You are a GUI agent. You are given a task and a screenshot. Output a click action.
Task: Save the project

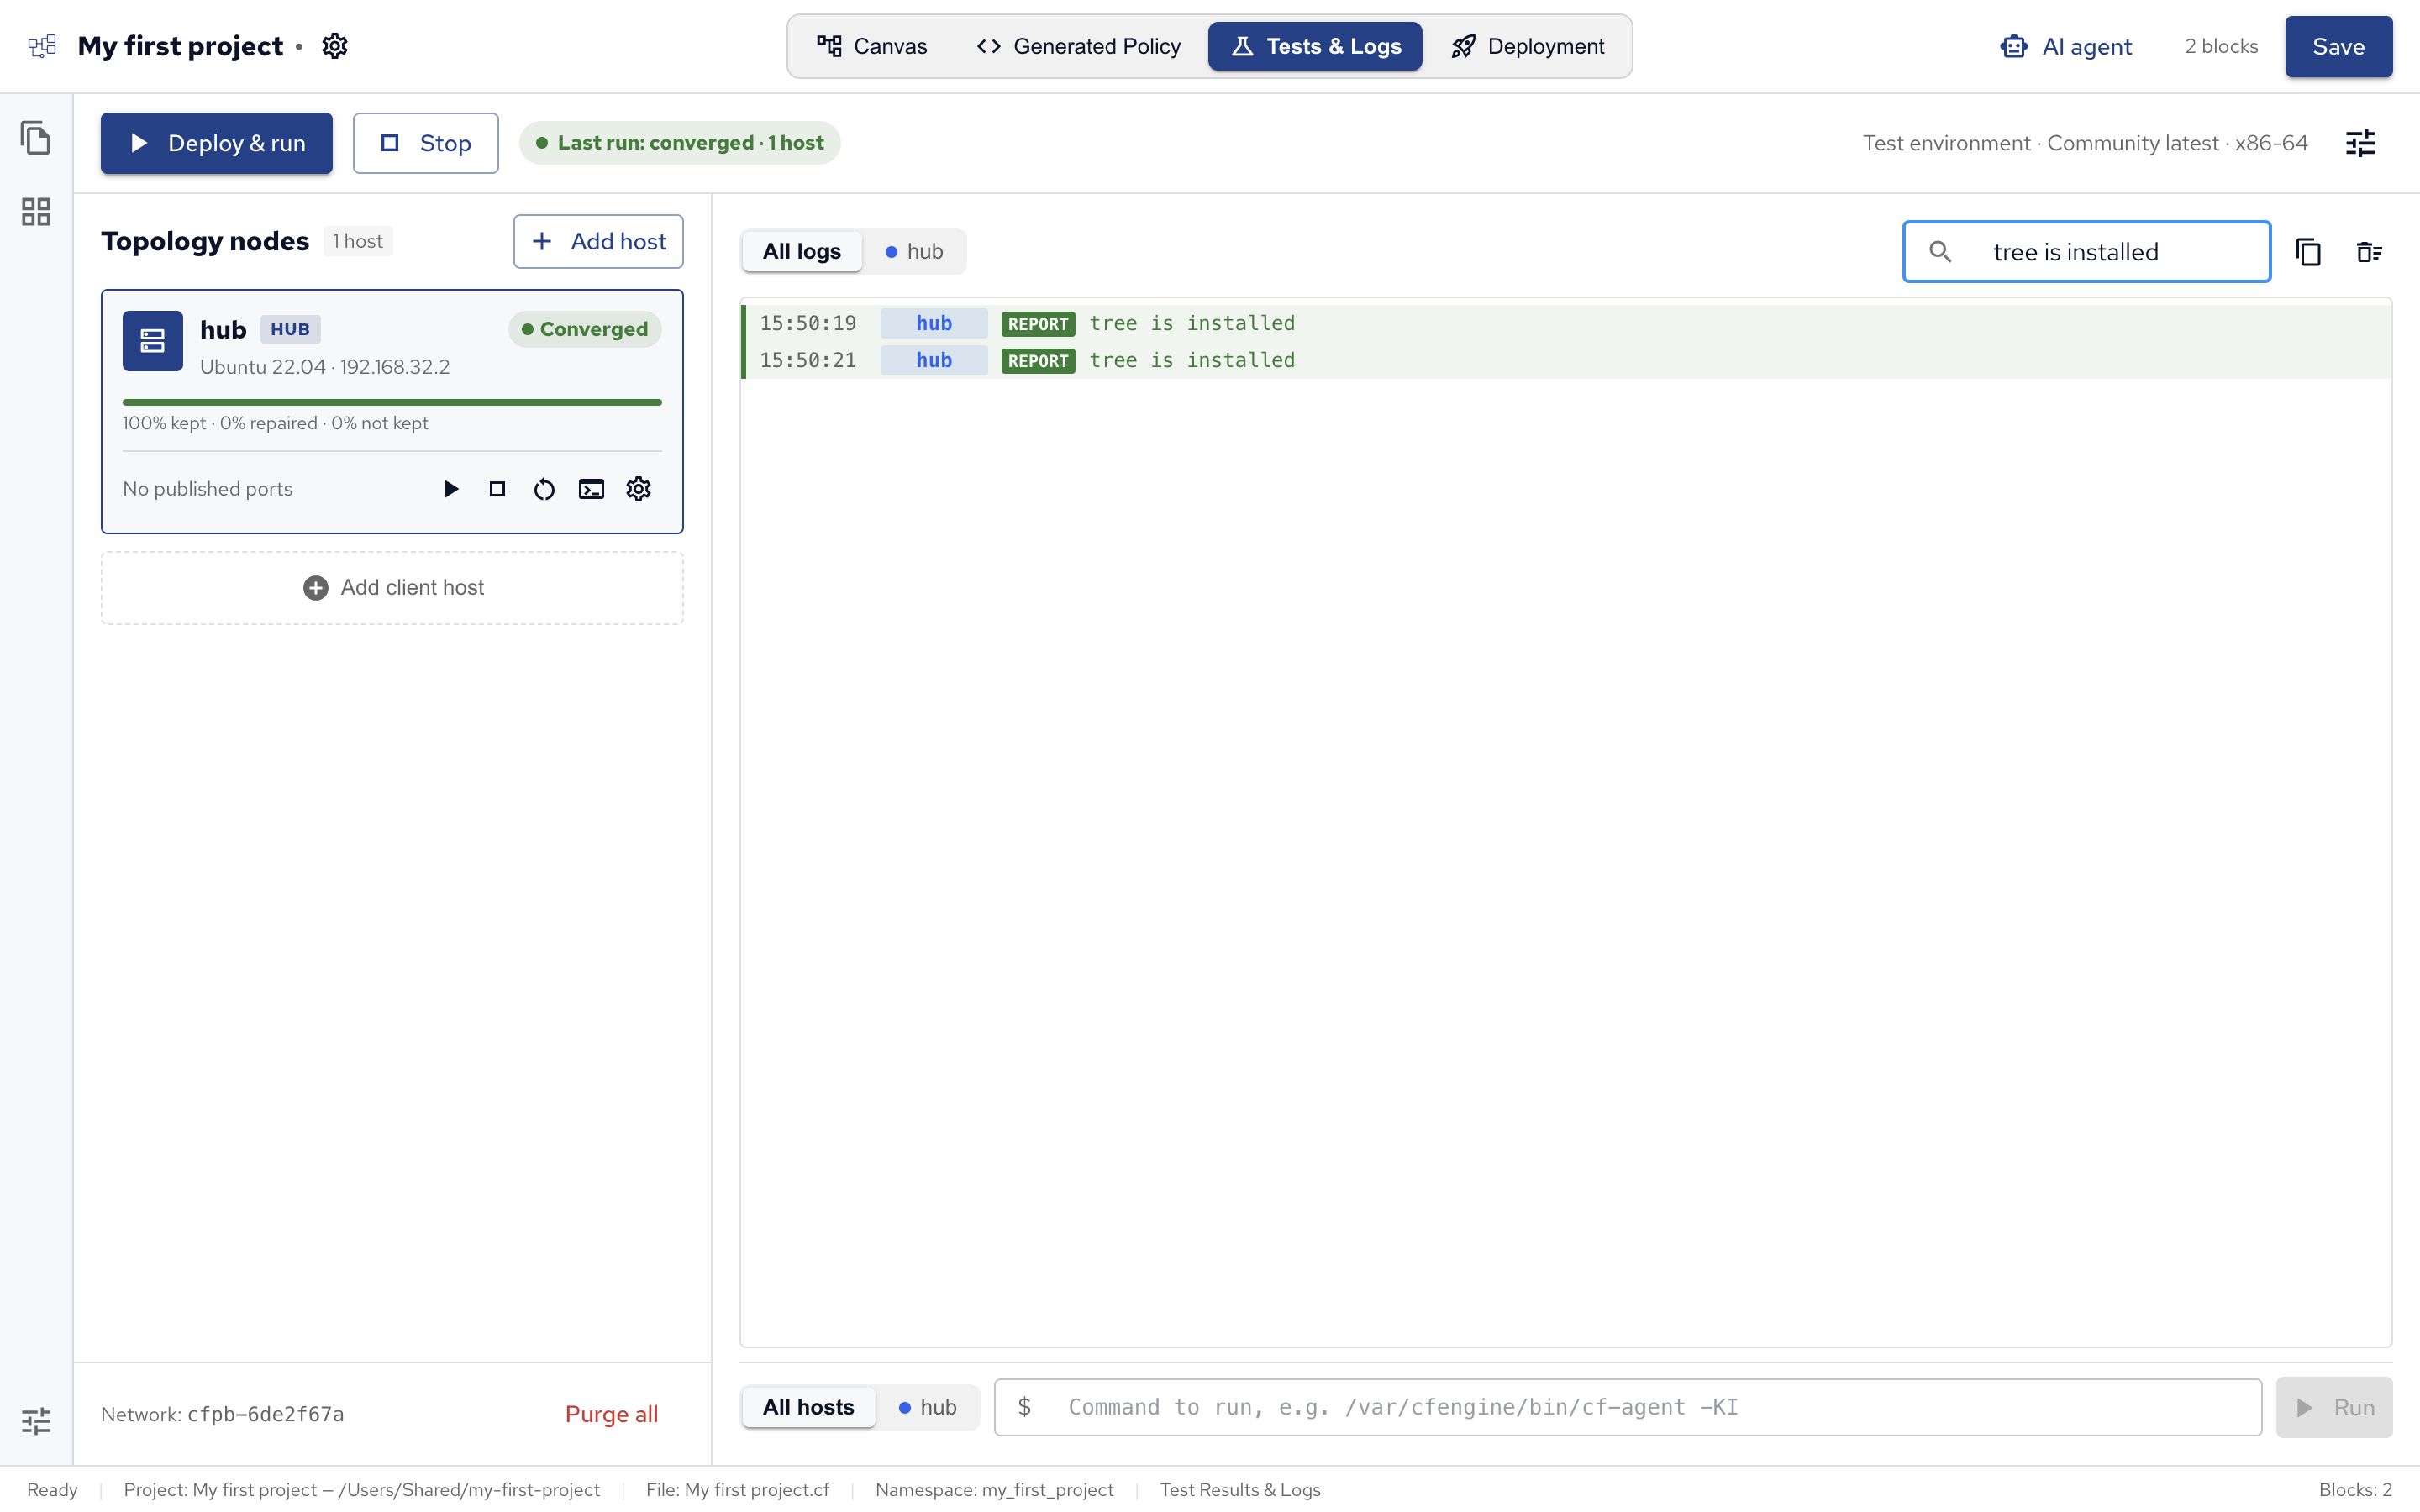[x=2338, y=46]
